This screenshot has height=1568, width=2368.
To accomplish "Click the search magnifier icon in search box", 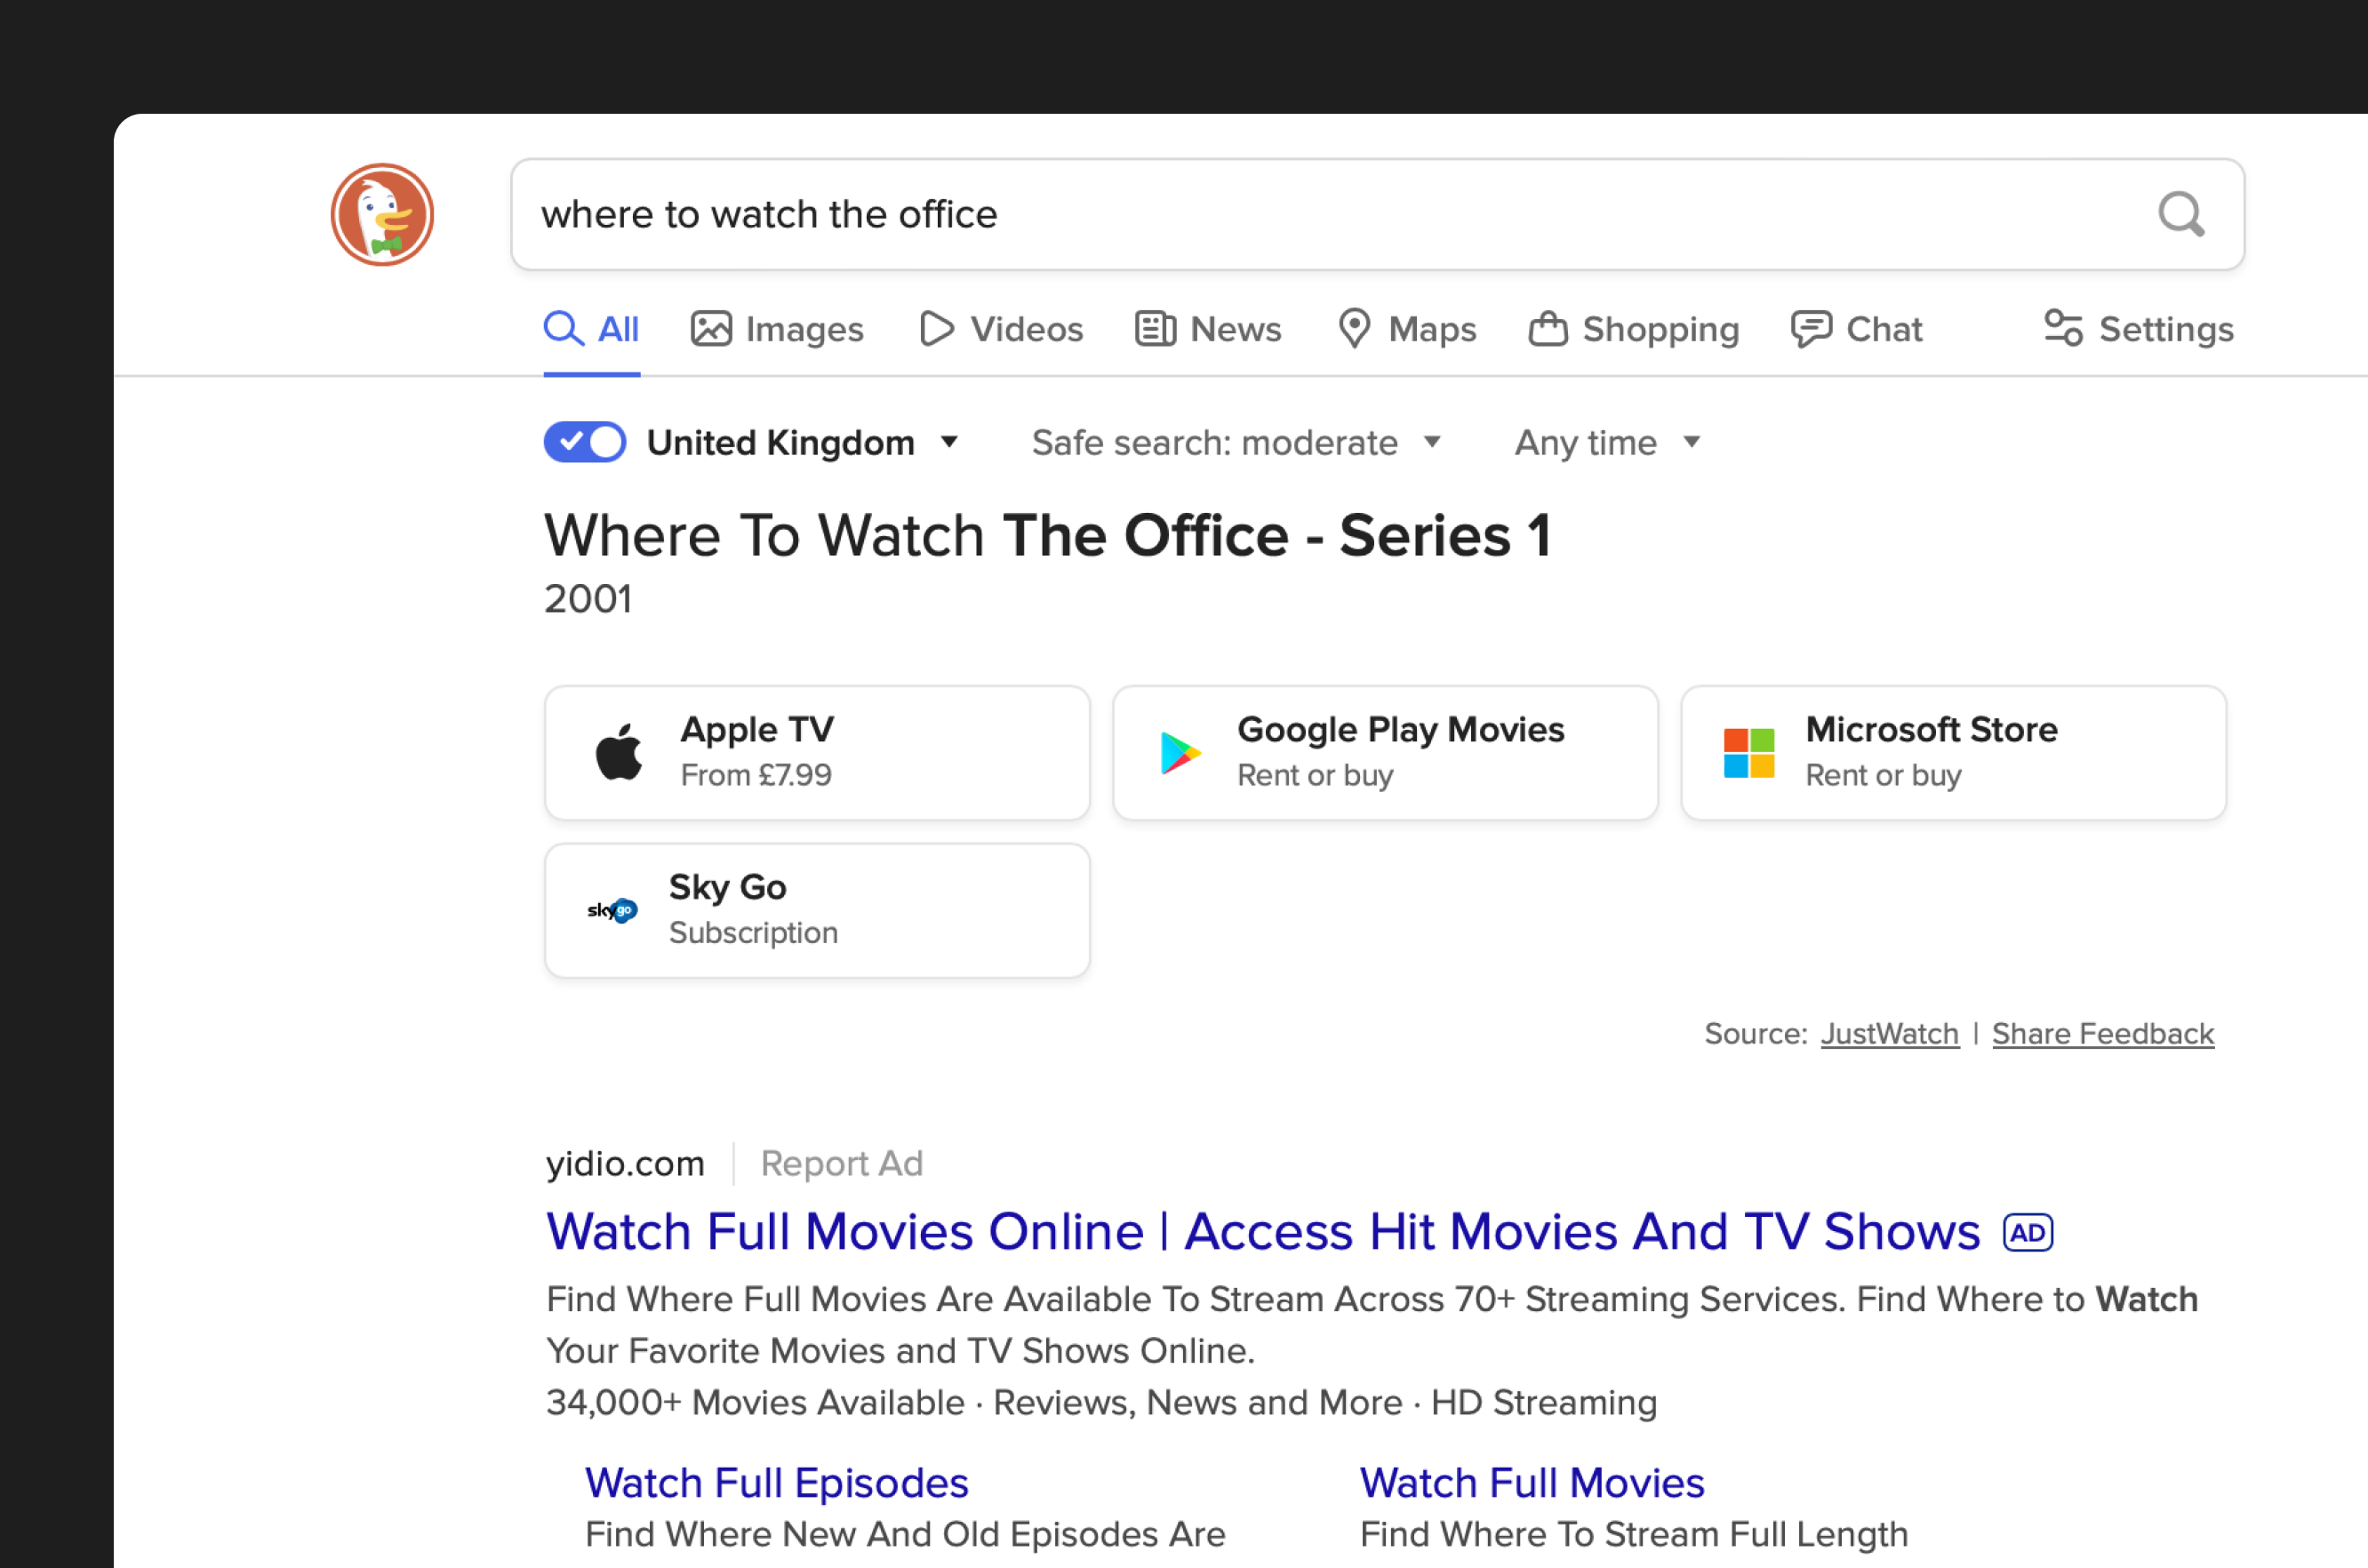I will tap(2181, 214).
